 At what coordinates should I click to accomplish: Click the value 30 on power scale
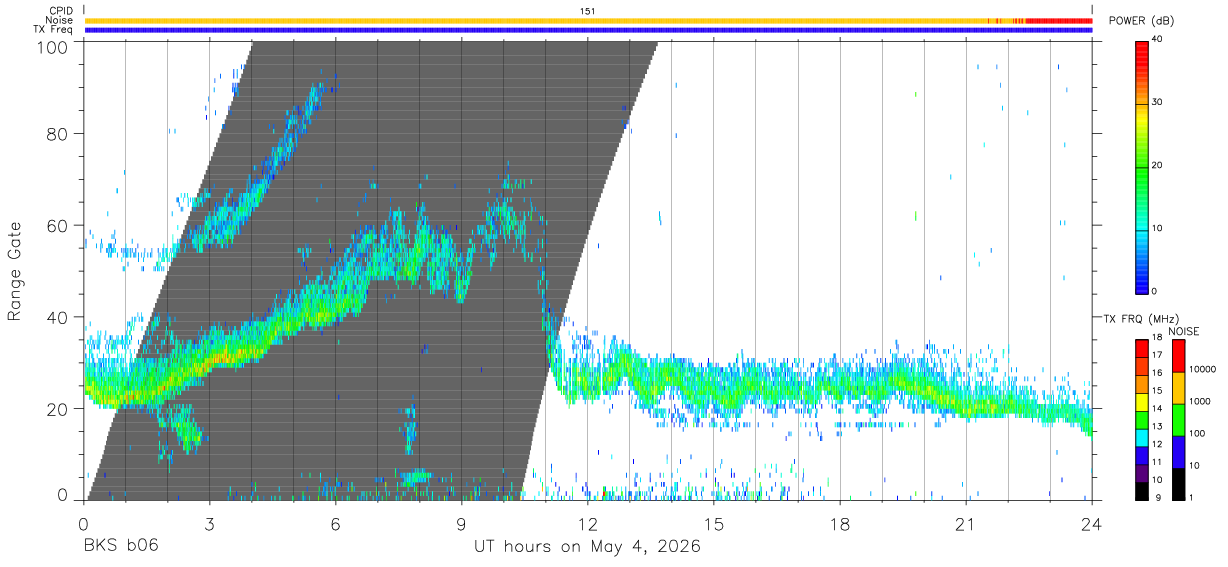pos(1159,102)
